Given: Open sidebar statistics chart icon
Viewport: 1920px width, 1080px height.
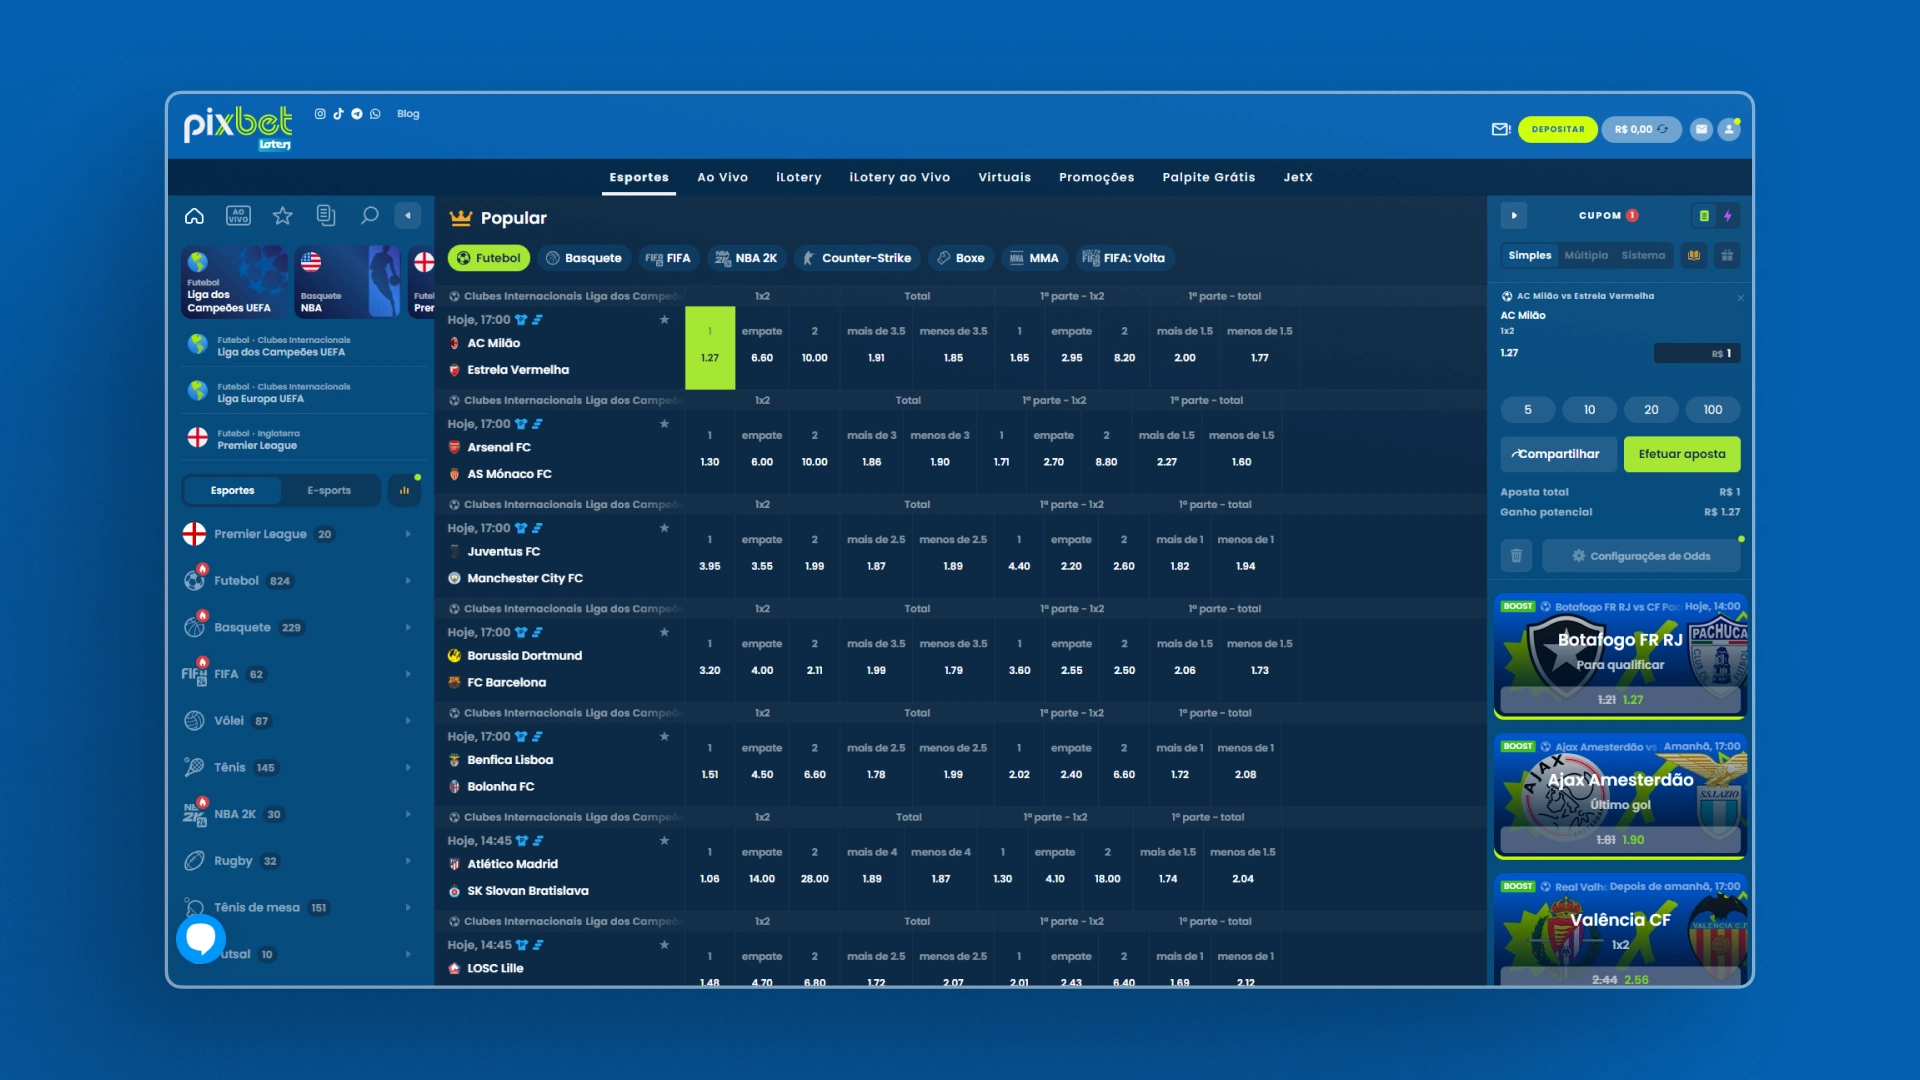Looking at the screenshot, I should pyautogui.click(x=404, y=491).
